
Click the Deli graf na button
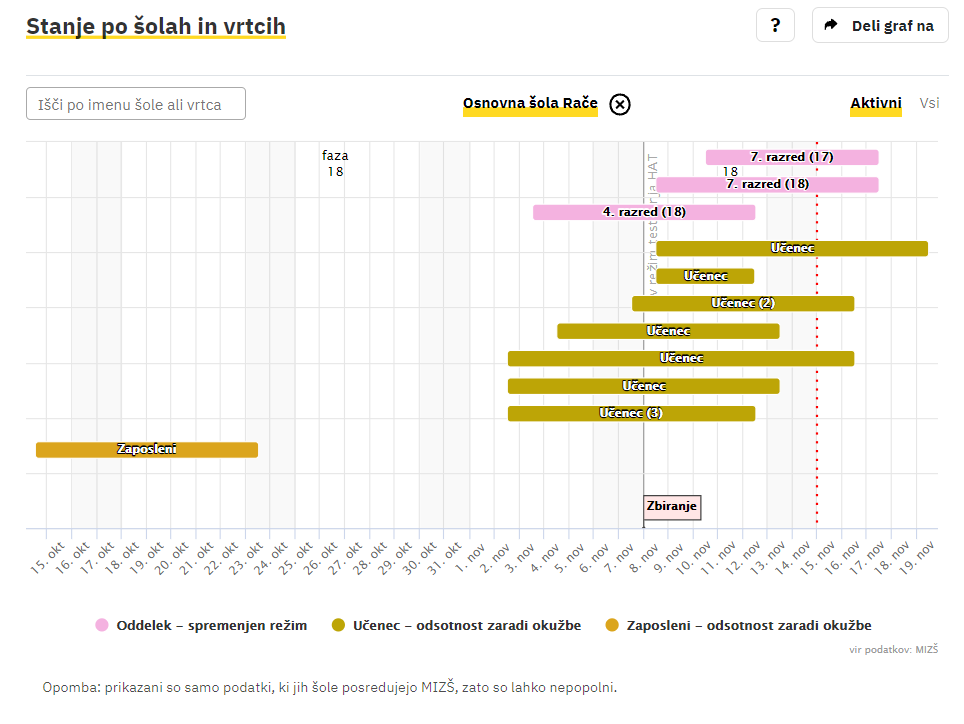tap(880, 25)
